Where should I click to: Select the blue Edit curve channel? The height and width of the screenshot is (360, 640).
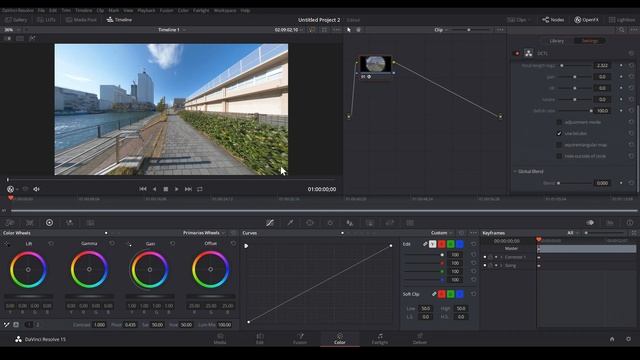coord(460,244)
